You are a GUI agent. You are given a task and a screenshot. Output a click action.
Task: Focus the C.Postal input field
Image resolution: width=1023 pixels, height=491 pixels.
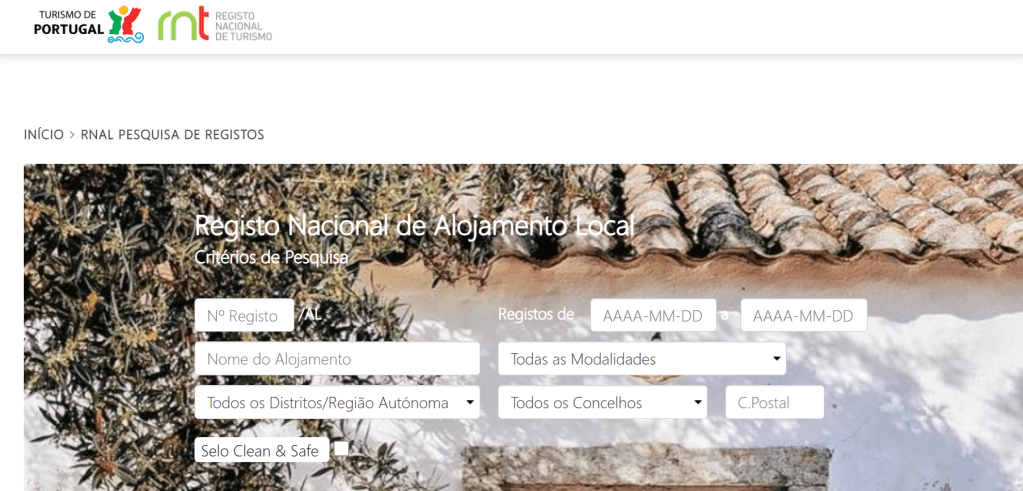click(774, 402)
